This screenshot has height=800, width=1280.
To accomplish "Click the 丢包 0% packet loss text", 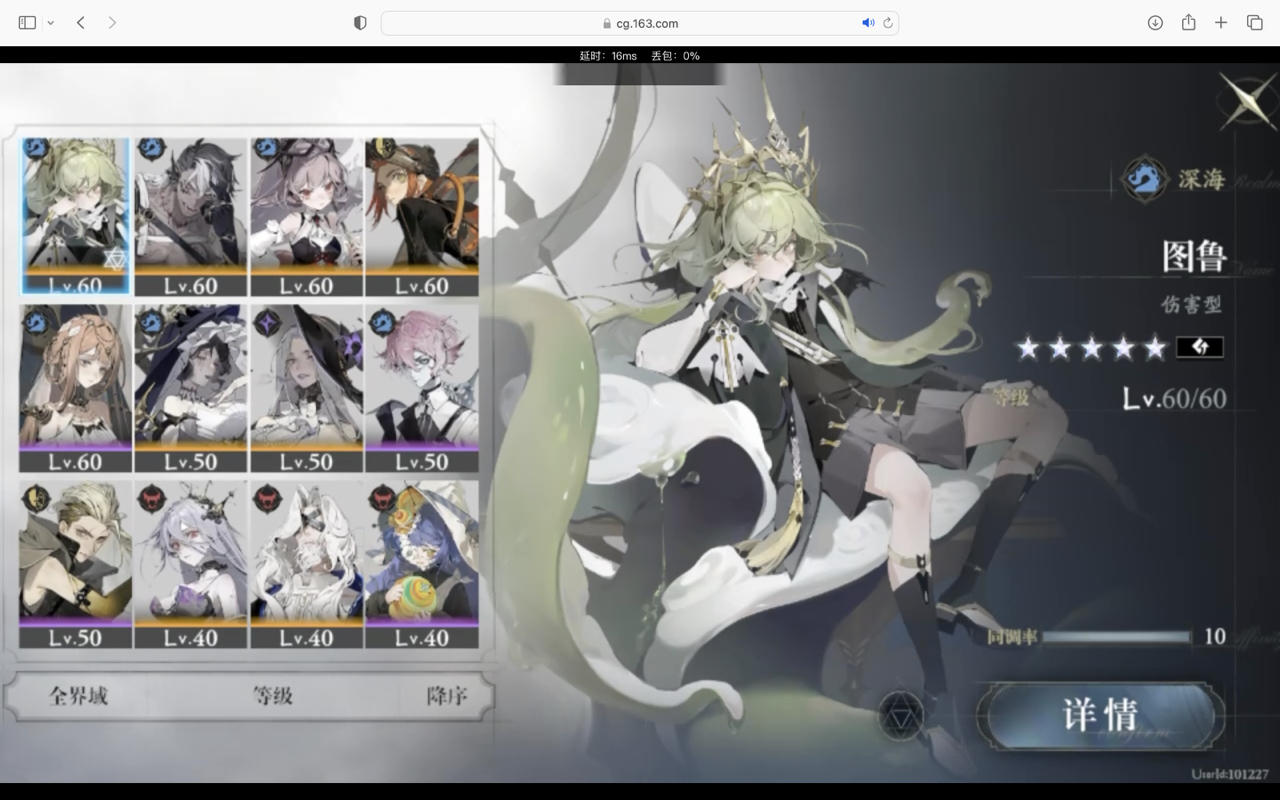I will (676, 56).
